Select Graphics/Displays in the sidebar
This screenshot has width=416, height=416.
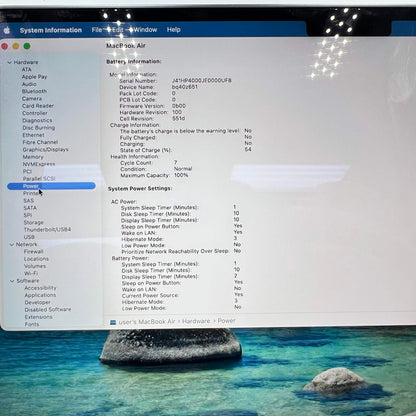pos(45,150)
